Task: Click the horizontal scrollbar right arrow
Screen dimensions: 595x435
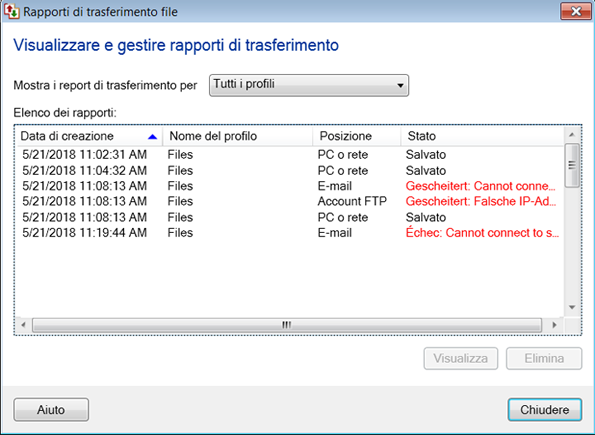Action: pos(554,325)
